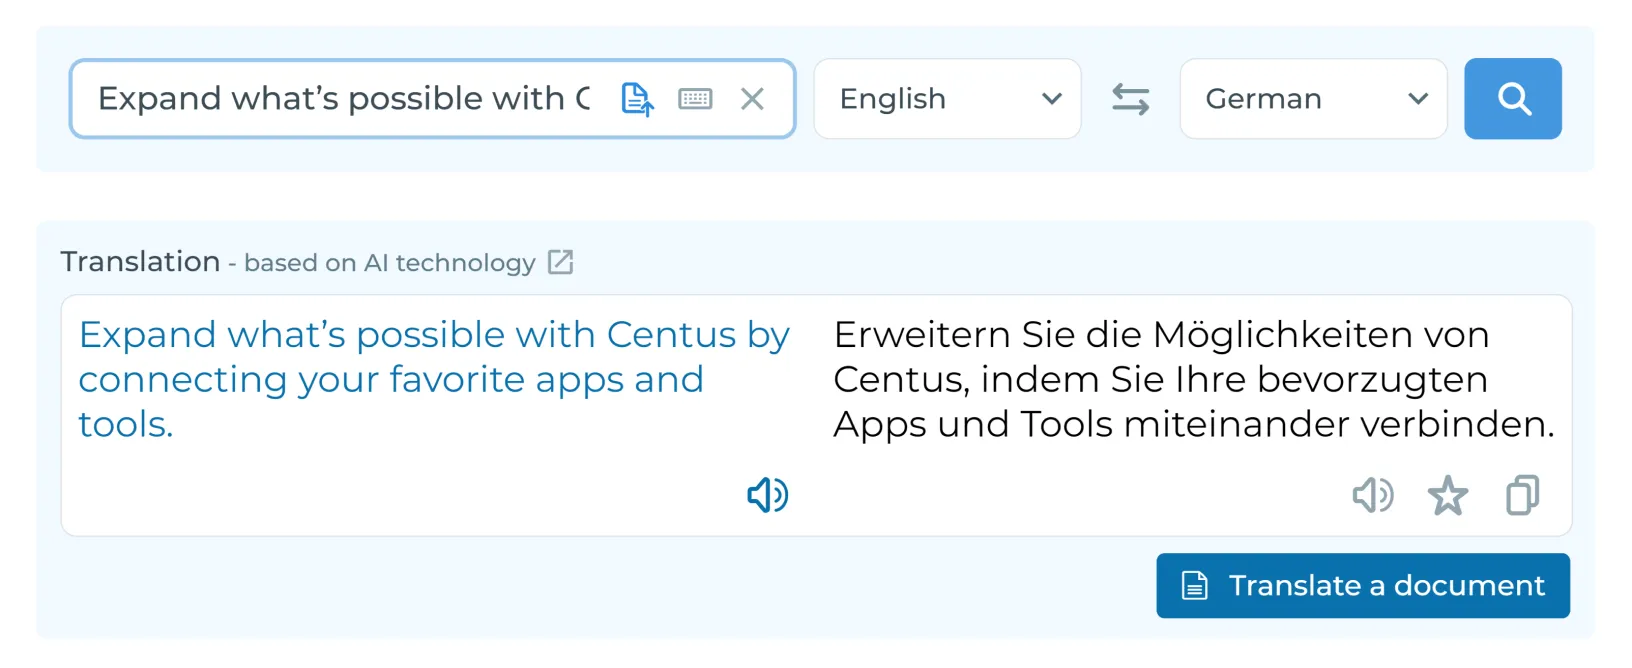Viewport: 1632px width, 668px height.
Task: Click the upload document icon in search box
Action: pos(637,99)
